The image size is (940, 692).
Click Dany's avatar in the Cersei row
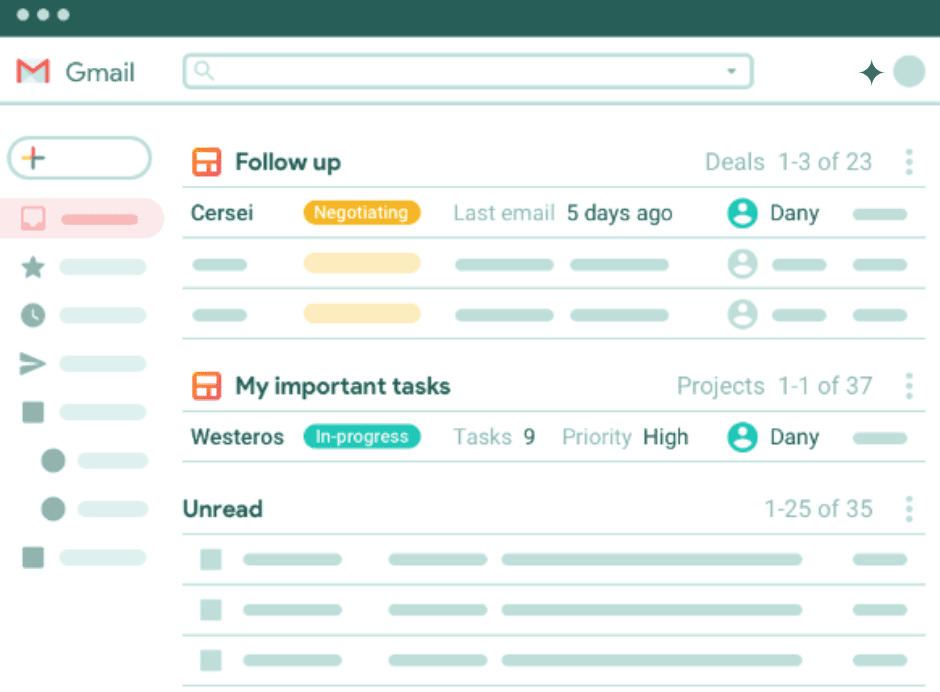pyautogui.click(x=742, y=213)
